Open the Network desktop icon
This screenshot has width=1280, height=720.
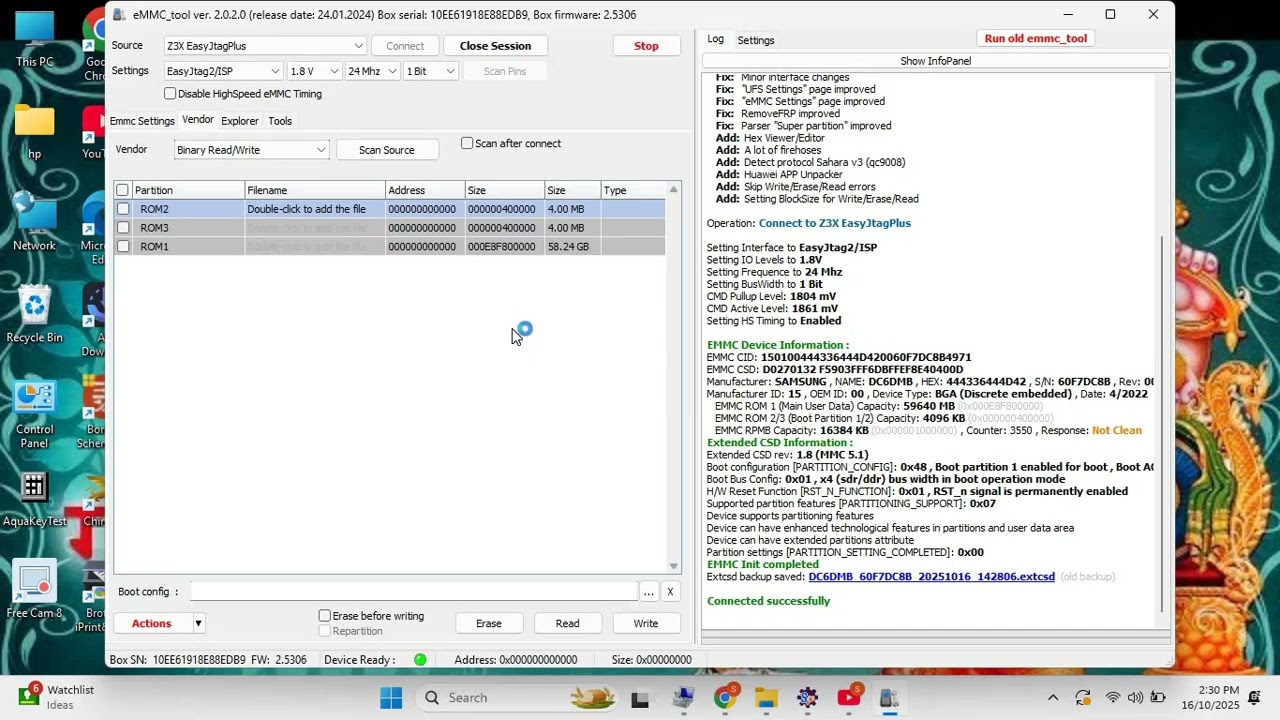point(34,222)
